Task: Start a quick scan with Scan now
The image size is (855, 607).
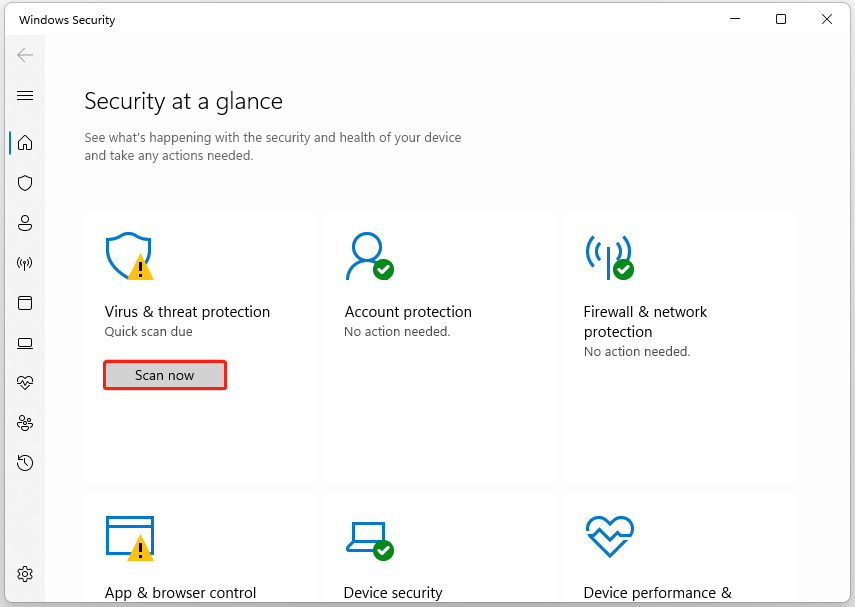Action: (165, 375)
